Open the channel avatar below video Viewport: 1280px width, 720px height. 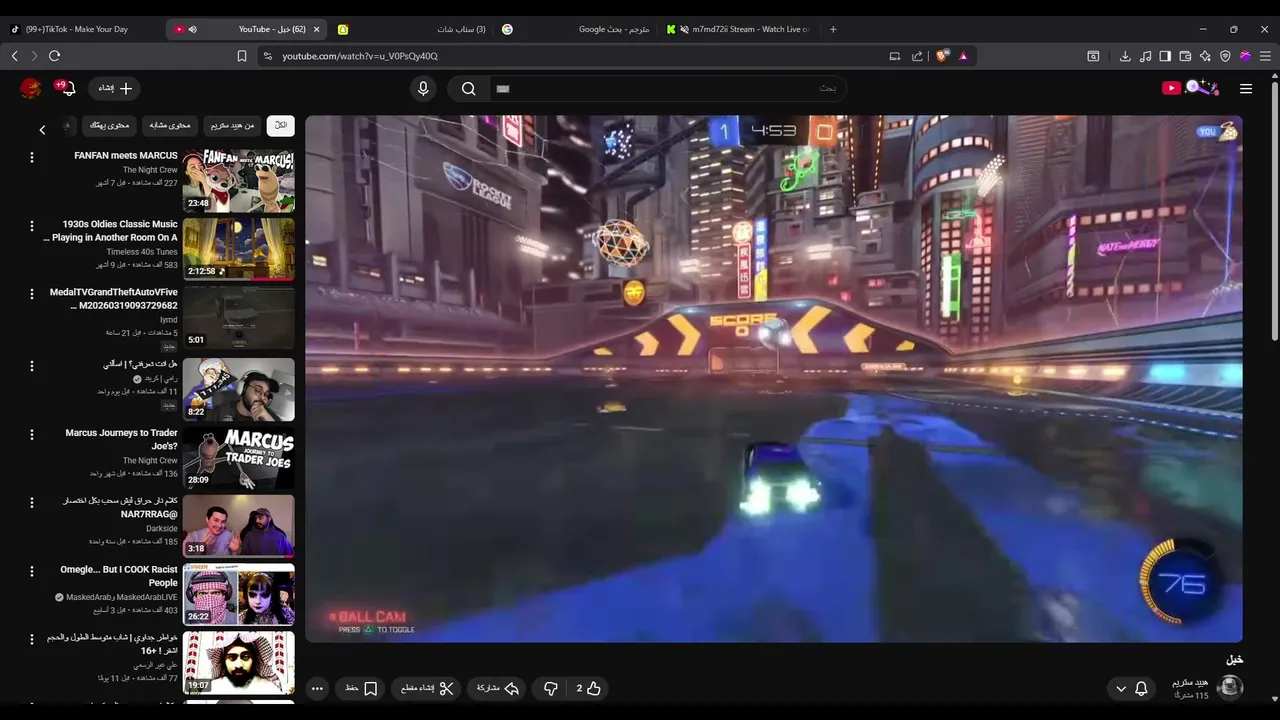(x=1230, y=688)
